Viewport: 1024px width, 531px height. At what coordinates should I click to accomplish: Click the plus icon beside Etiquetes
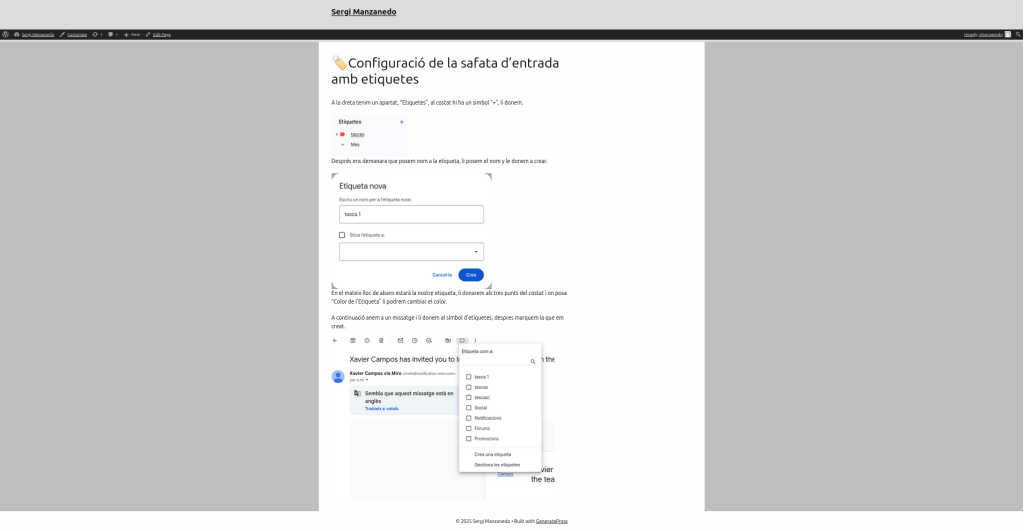point(402,122)
